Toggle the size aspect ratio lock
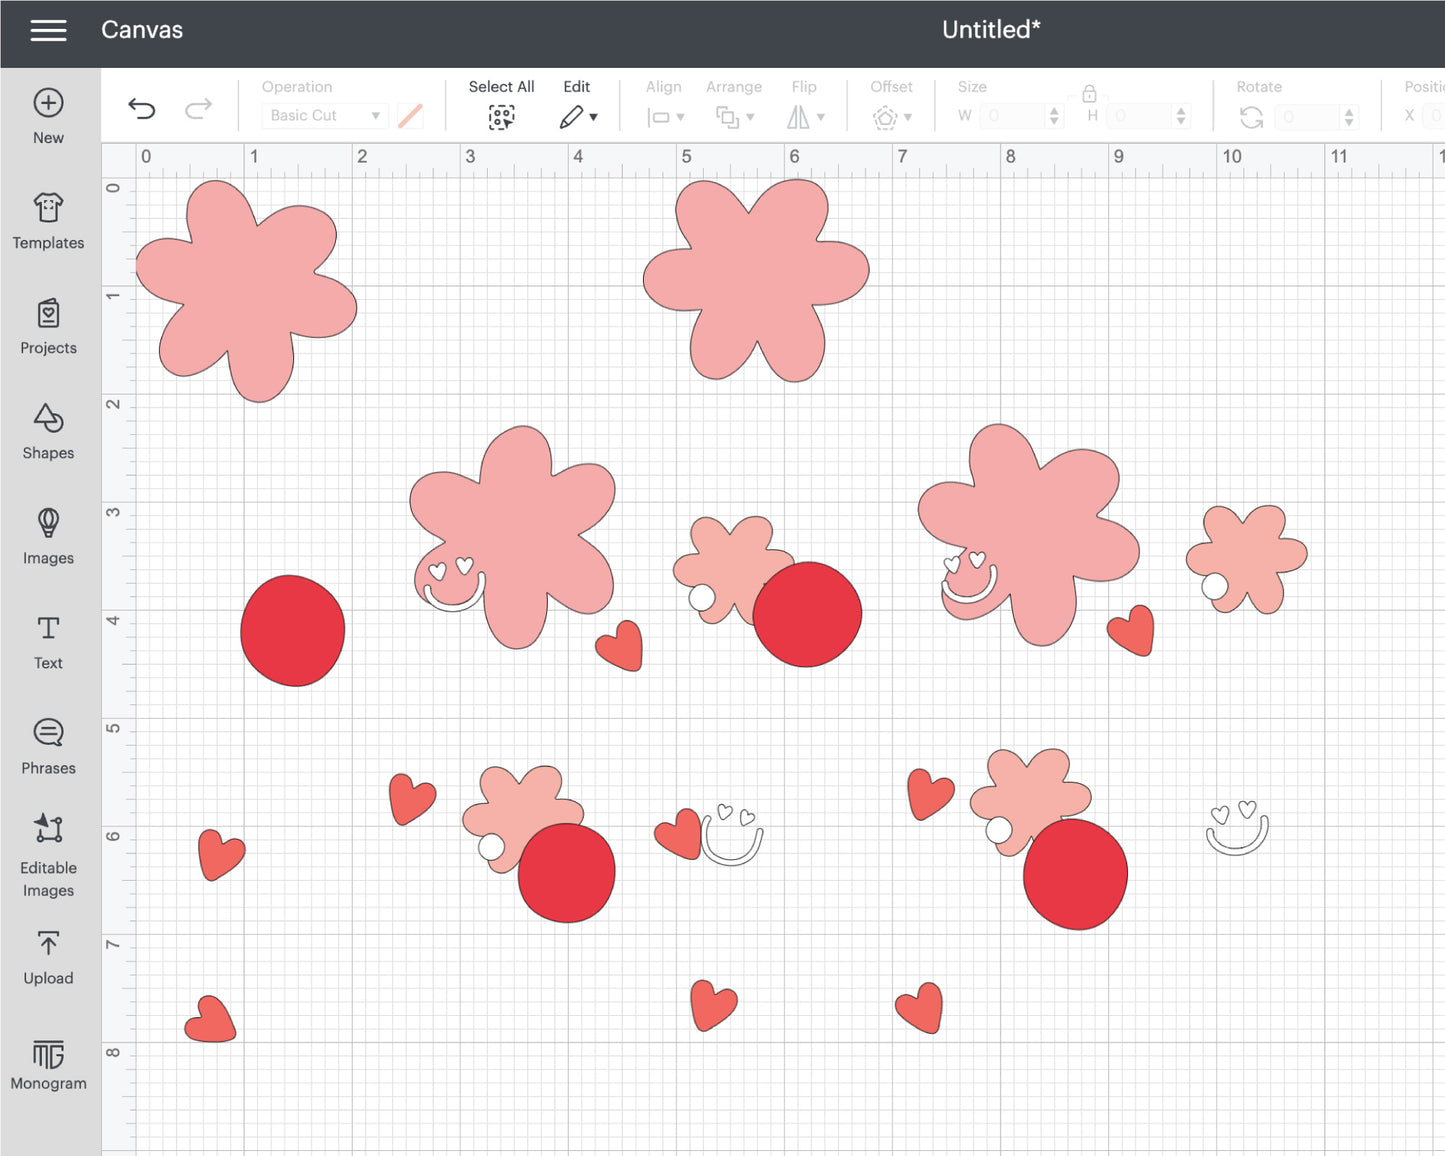Image resolution: width=1445 pixels, height=1156 pixels. [x=1089, y=94]
